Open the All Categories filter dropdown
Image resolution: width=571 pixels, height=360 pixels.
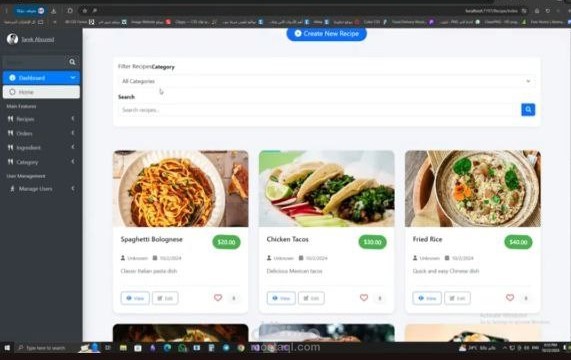[327, 81]
